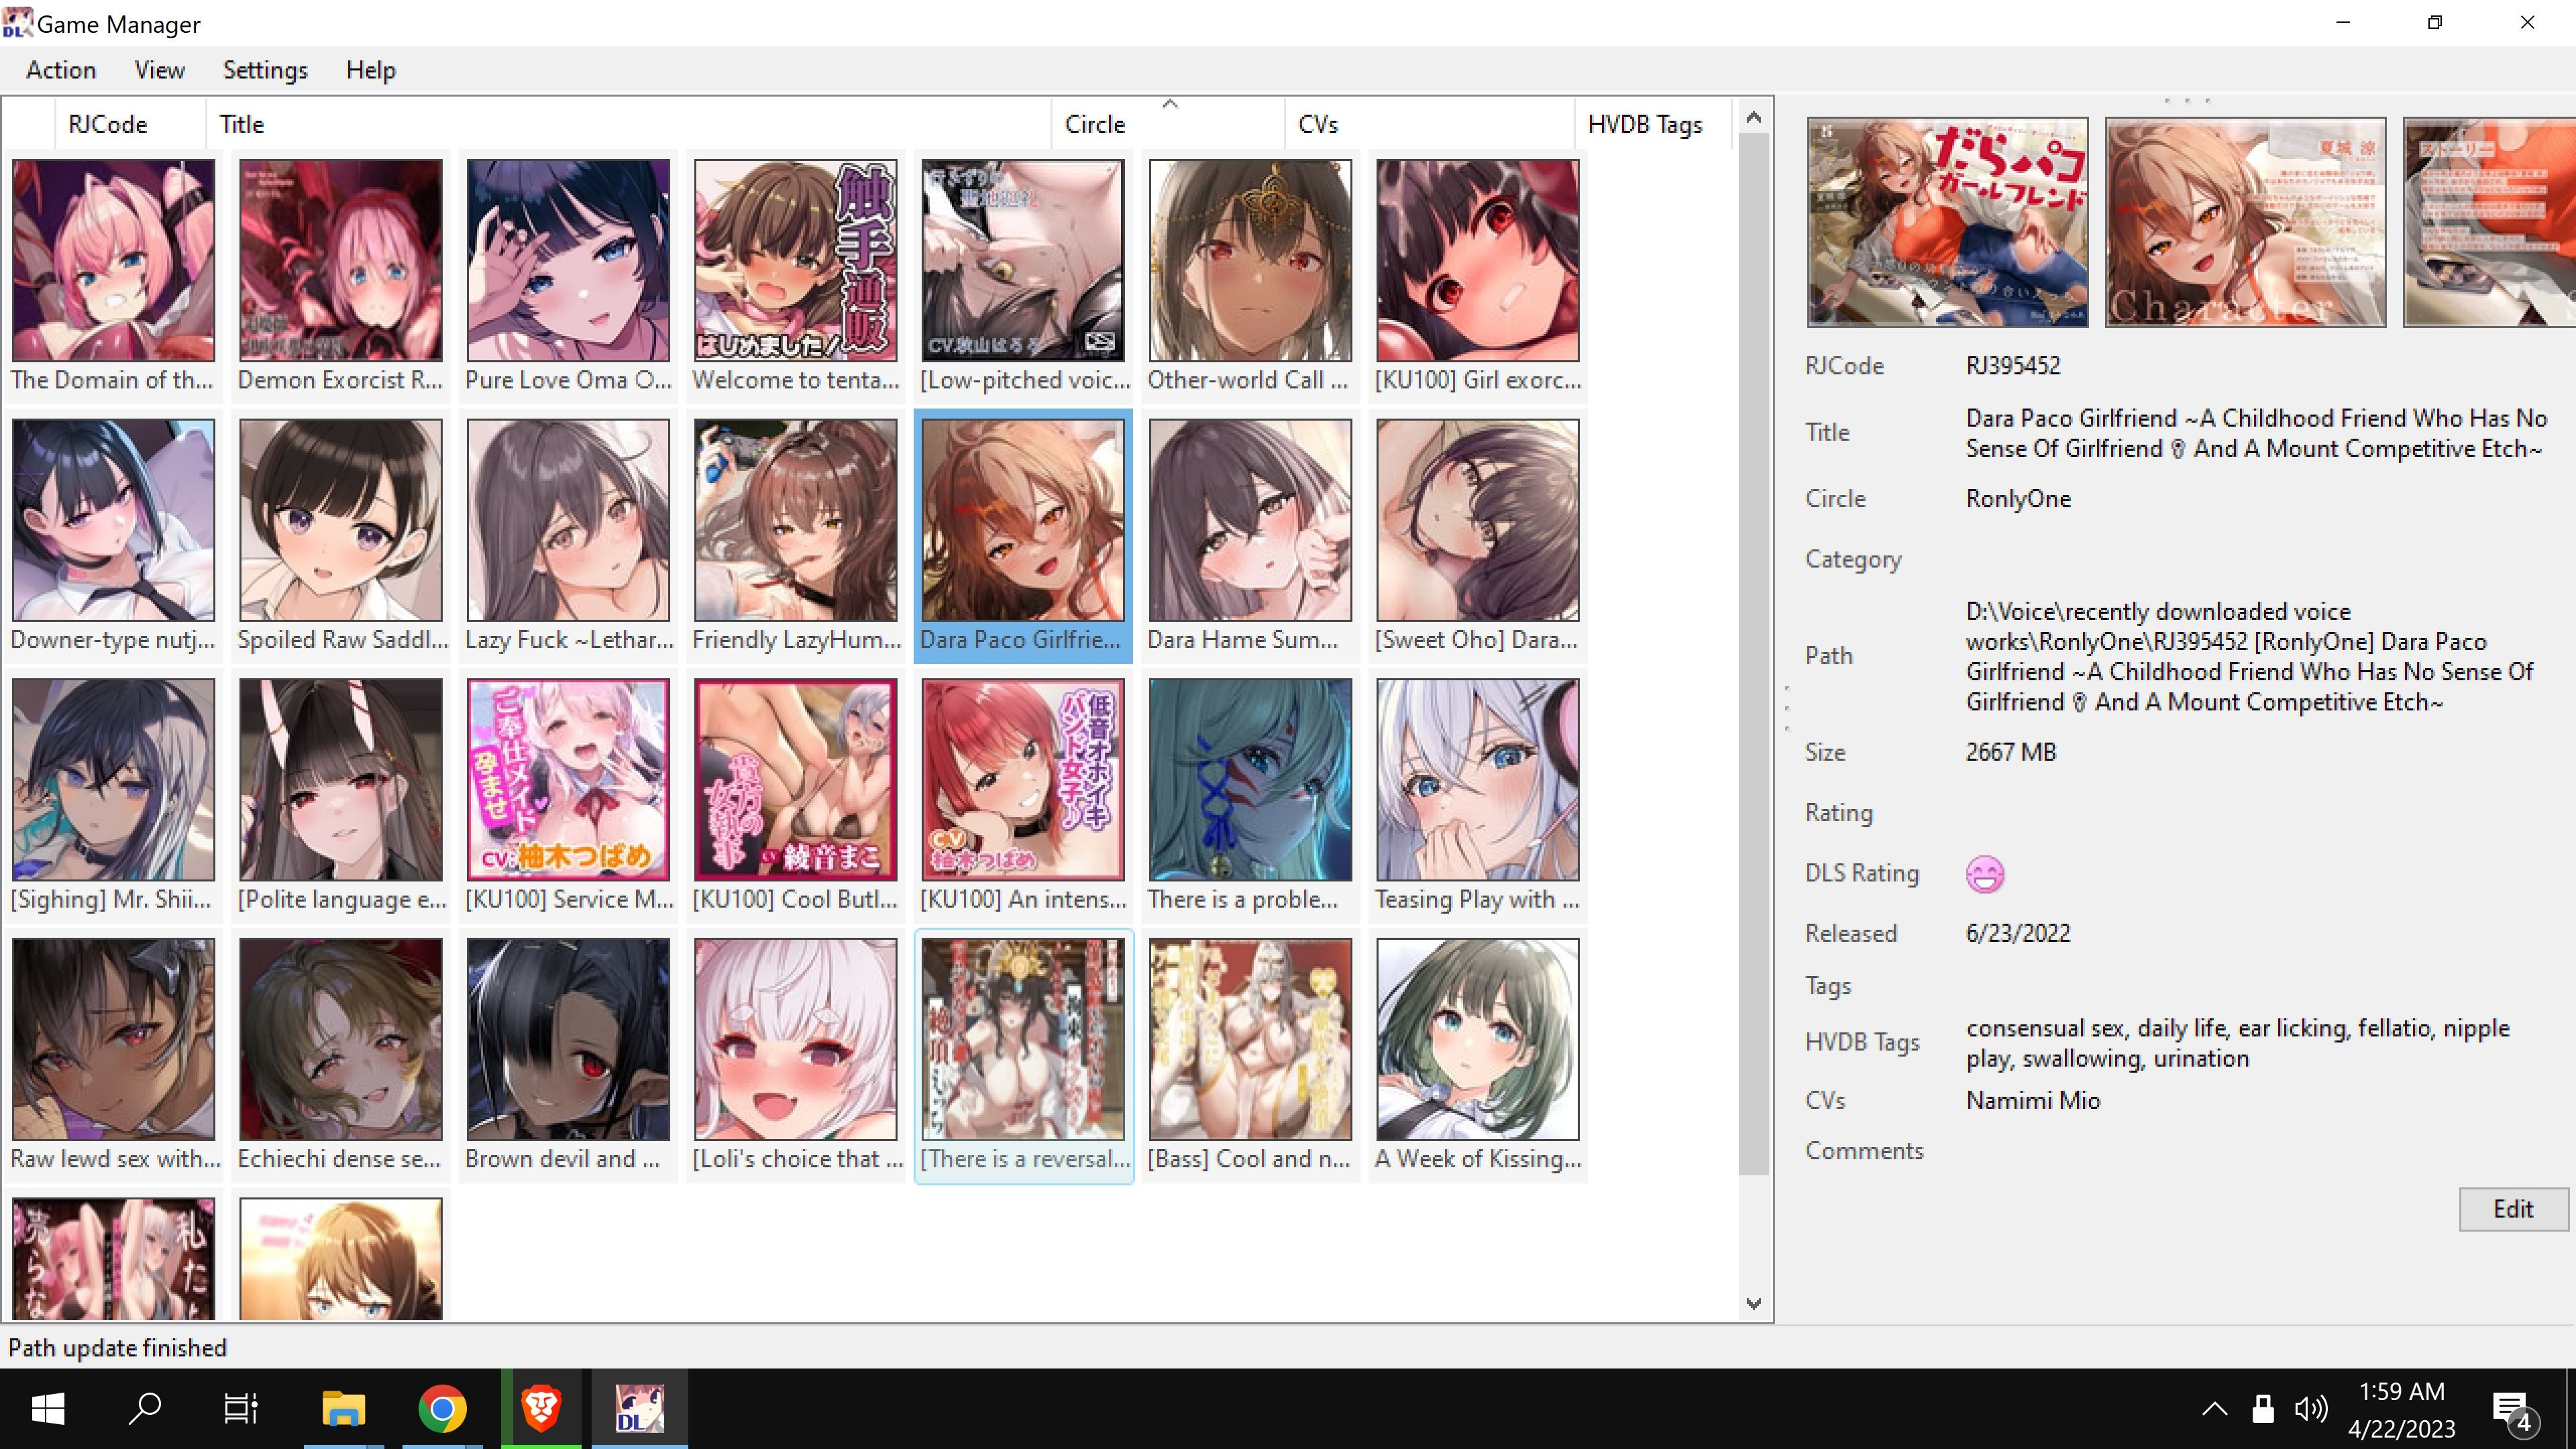Select 'Brown devil and ...' thumbnail
Image resolution: width=2576 pixels, height=1449 pixels.
coord(568,1039)
